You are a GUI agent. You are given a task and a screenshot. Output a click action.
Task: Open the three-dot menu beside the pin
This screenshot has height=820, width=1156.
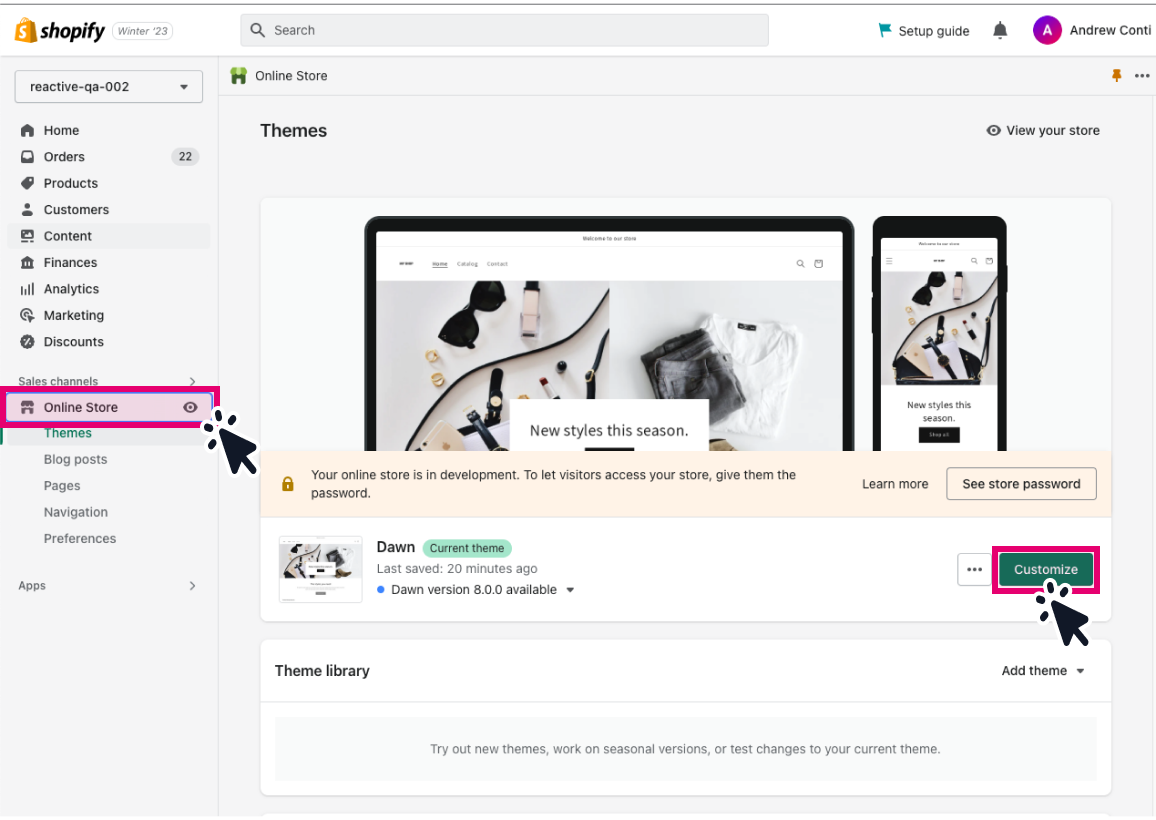1142,75
